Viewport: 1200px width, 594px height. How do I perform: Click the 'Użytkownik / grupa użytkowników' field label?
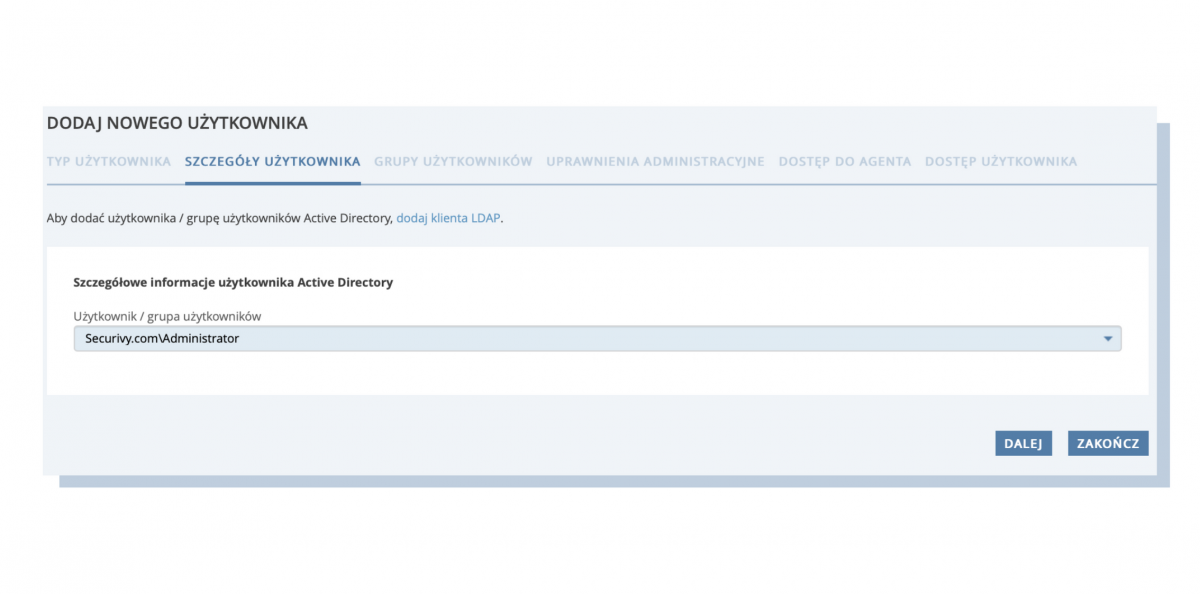coord(167,316)
